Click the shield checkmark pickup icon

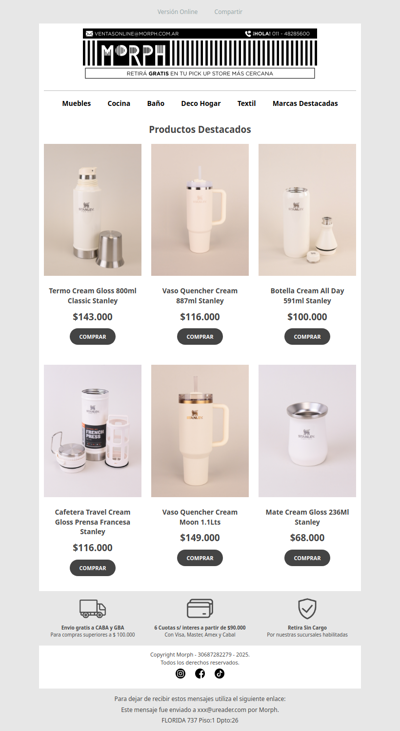307,608
